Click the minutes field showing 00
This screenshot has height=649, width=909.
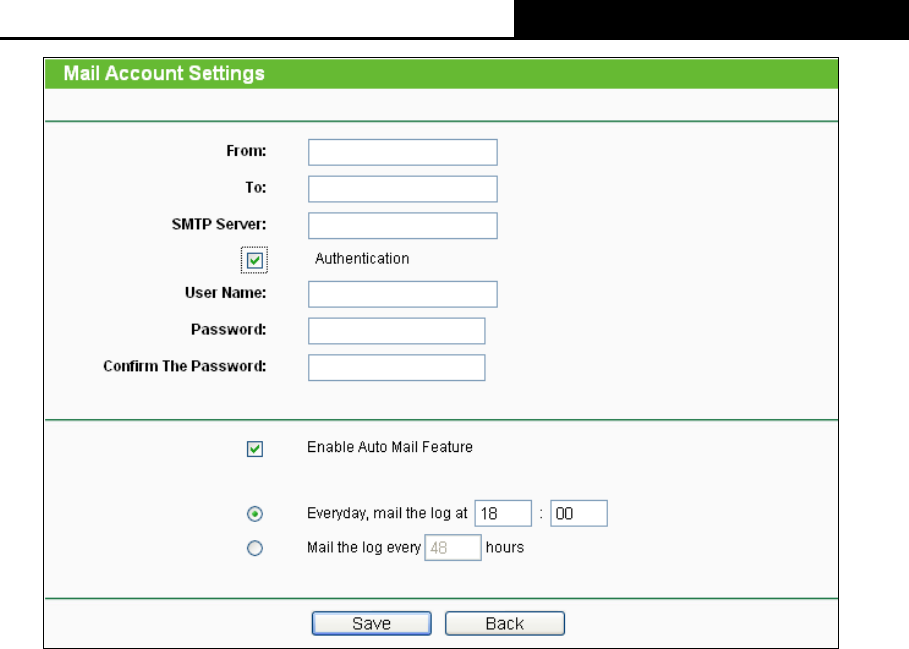pos(579,513)
